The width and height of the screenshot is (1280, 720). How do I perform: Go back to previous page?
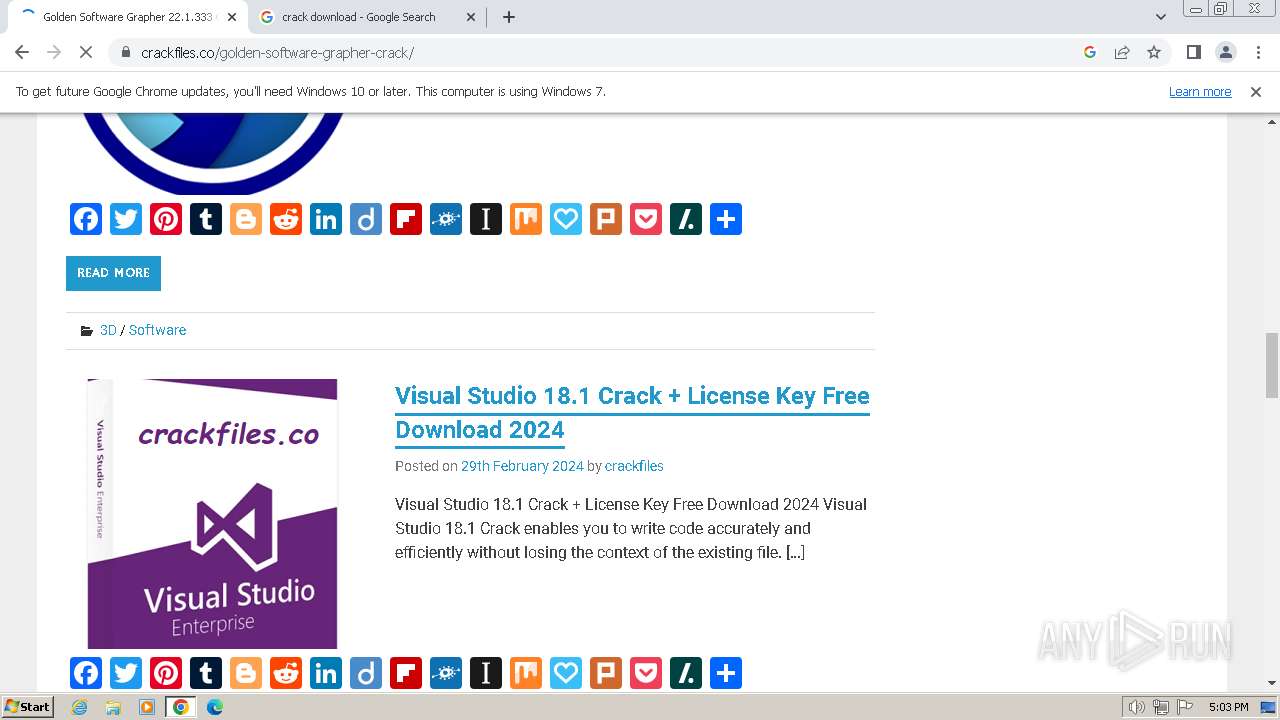(22, 52)
